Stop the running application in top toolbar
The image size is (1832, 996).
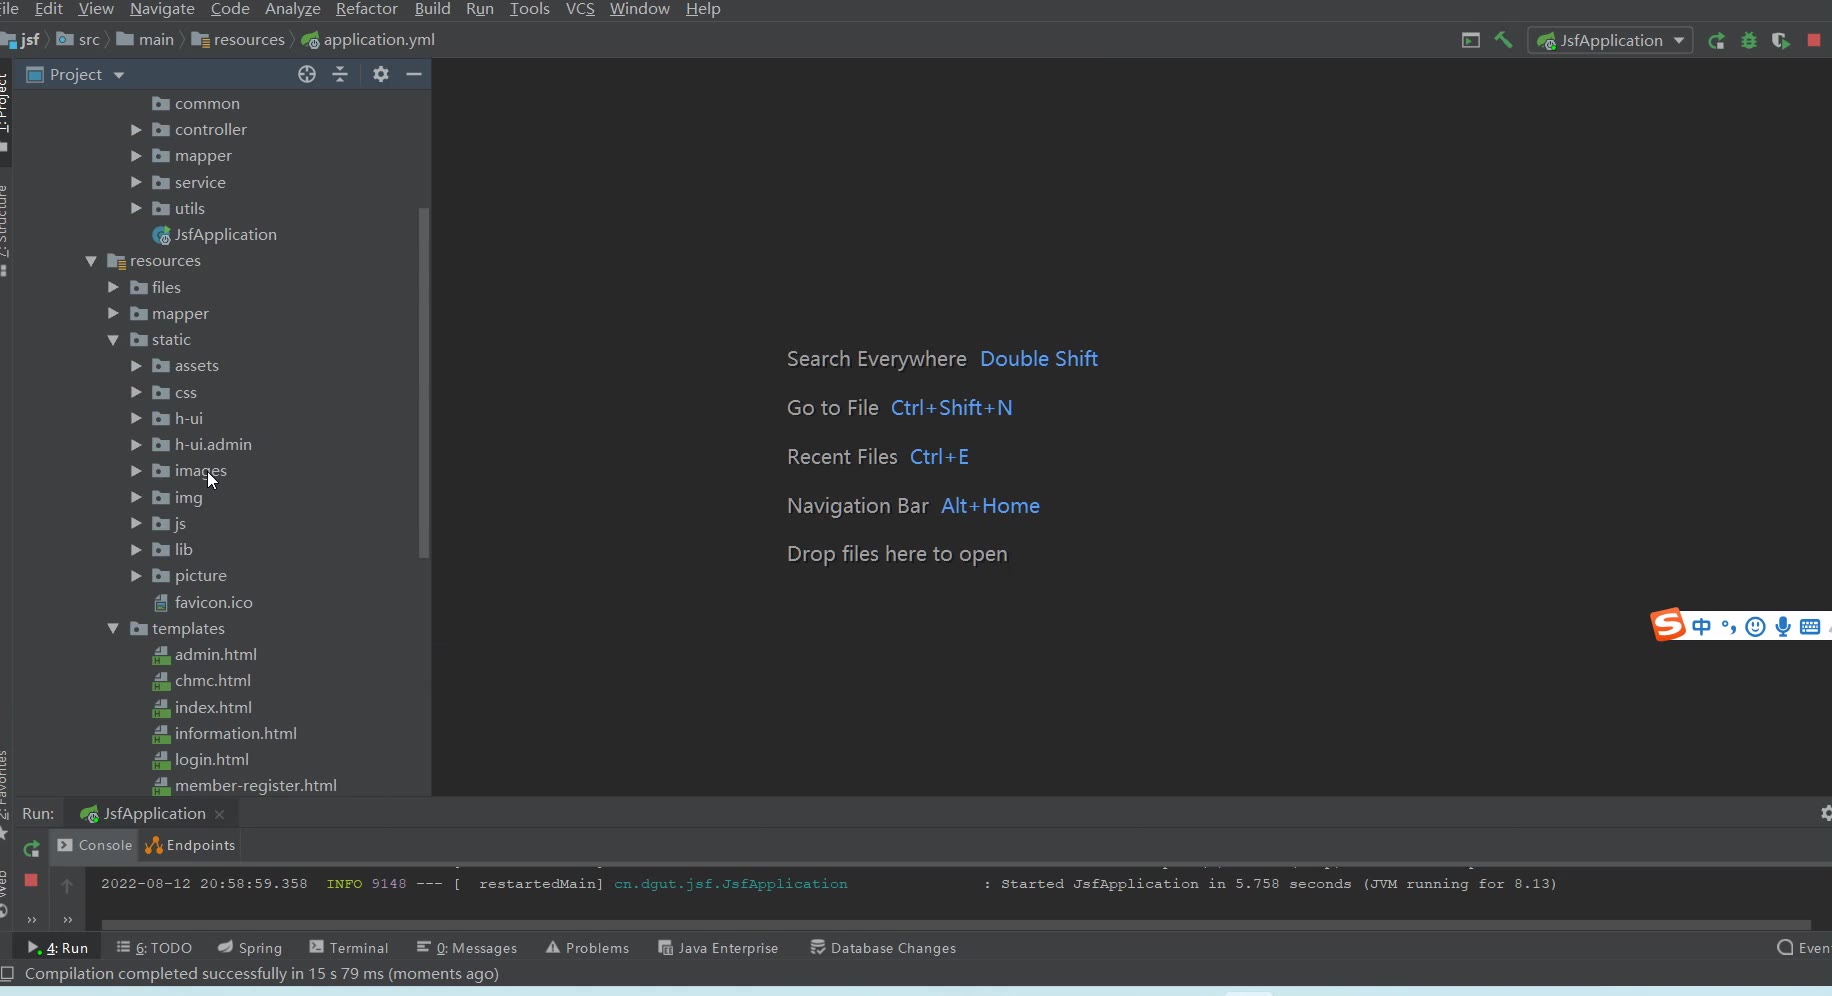(1814, 40)
